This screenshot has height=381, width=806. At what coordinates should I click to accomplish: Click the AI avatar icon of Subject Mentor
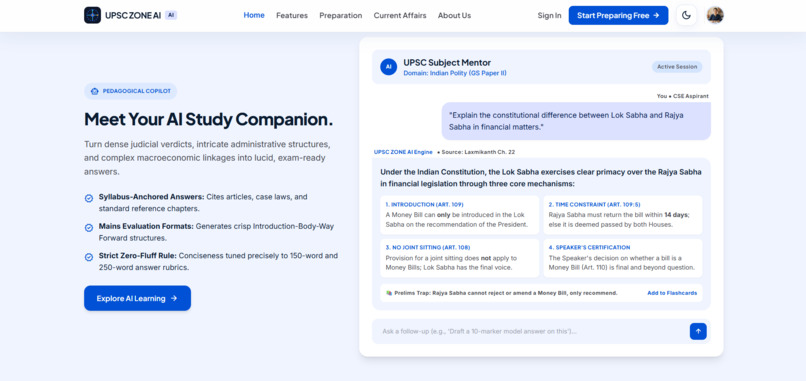389,67
